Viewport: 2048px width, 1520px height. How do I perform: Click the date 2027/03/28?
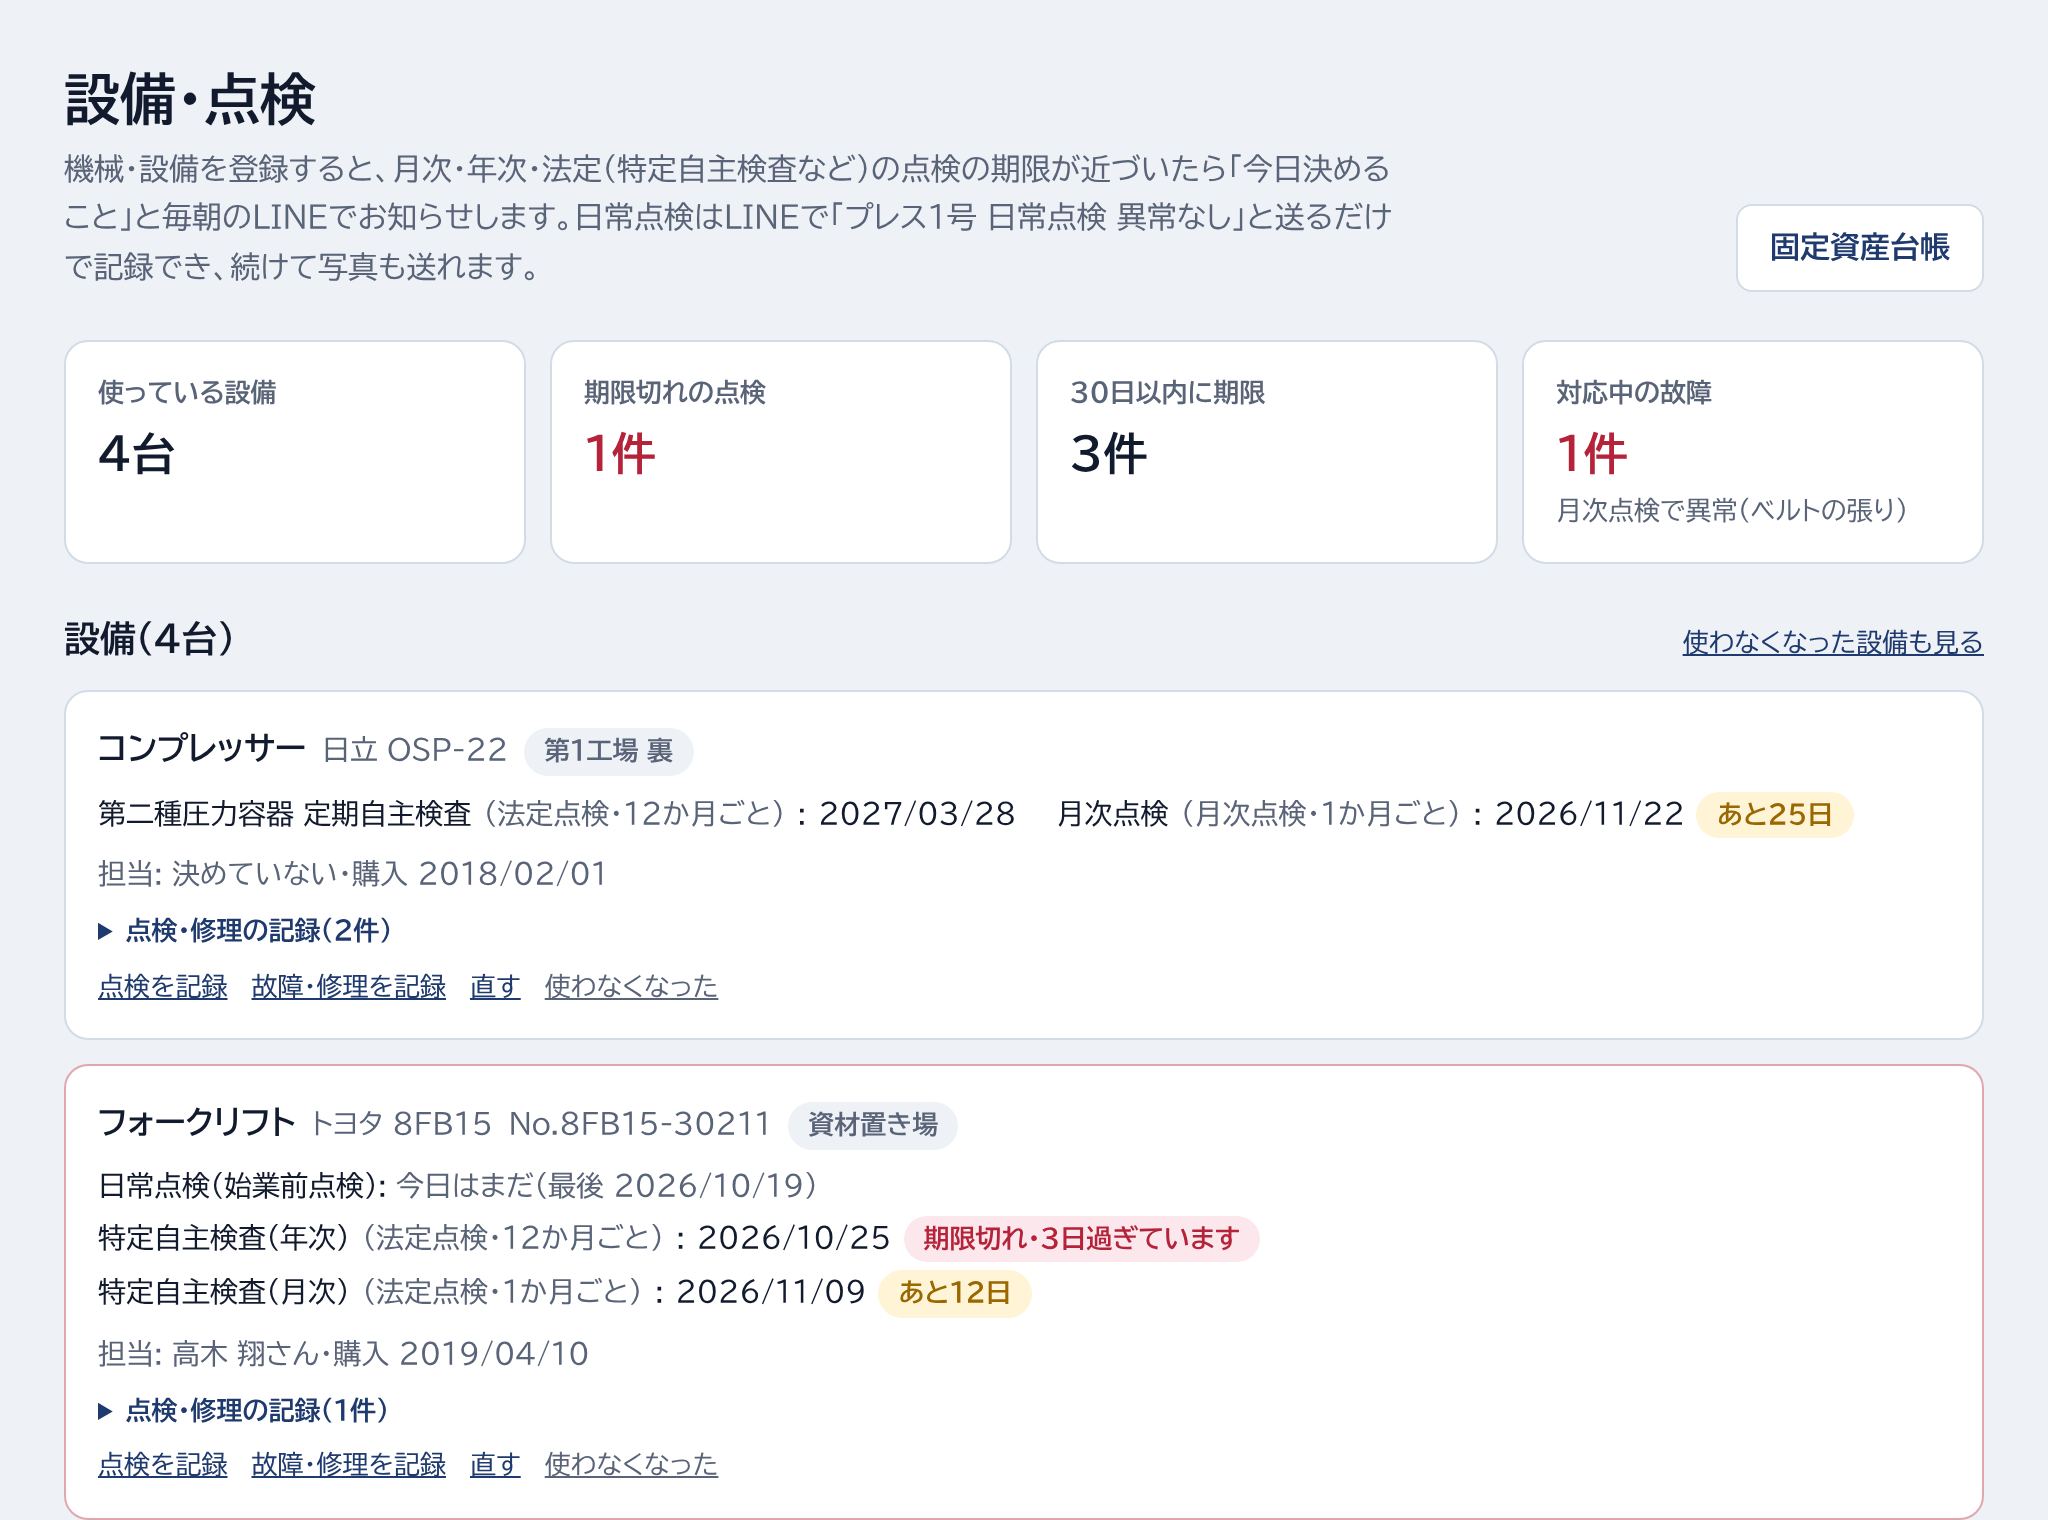[917, 814]
